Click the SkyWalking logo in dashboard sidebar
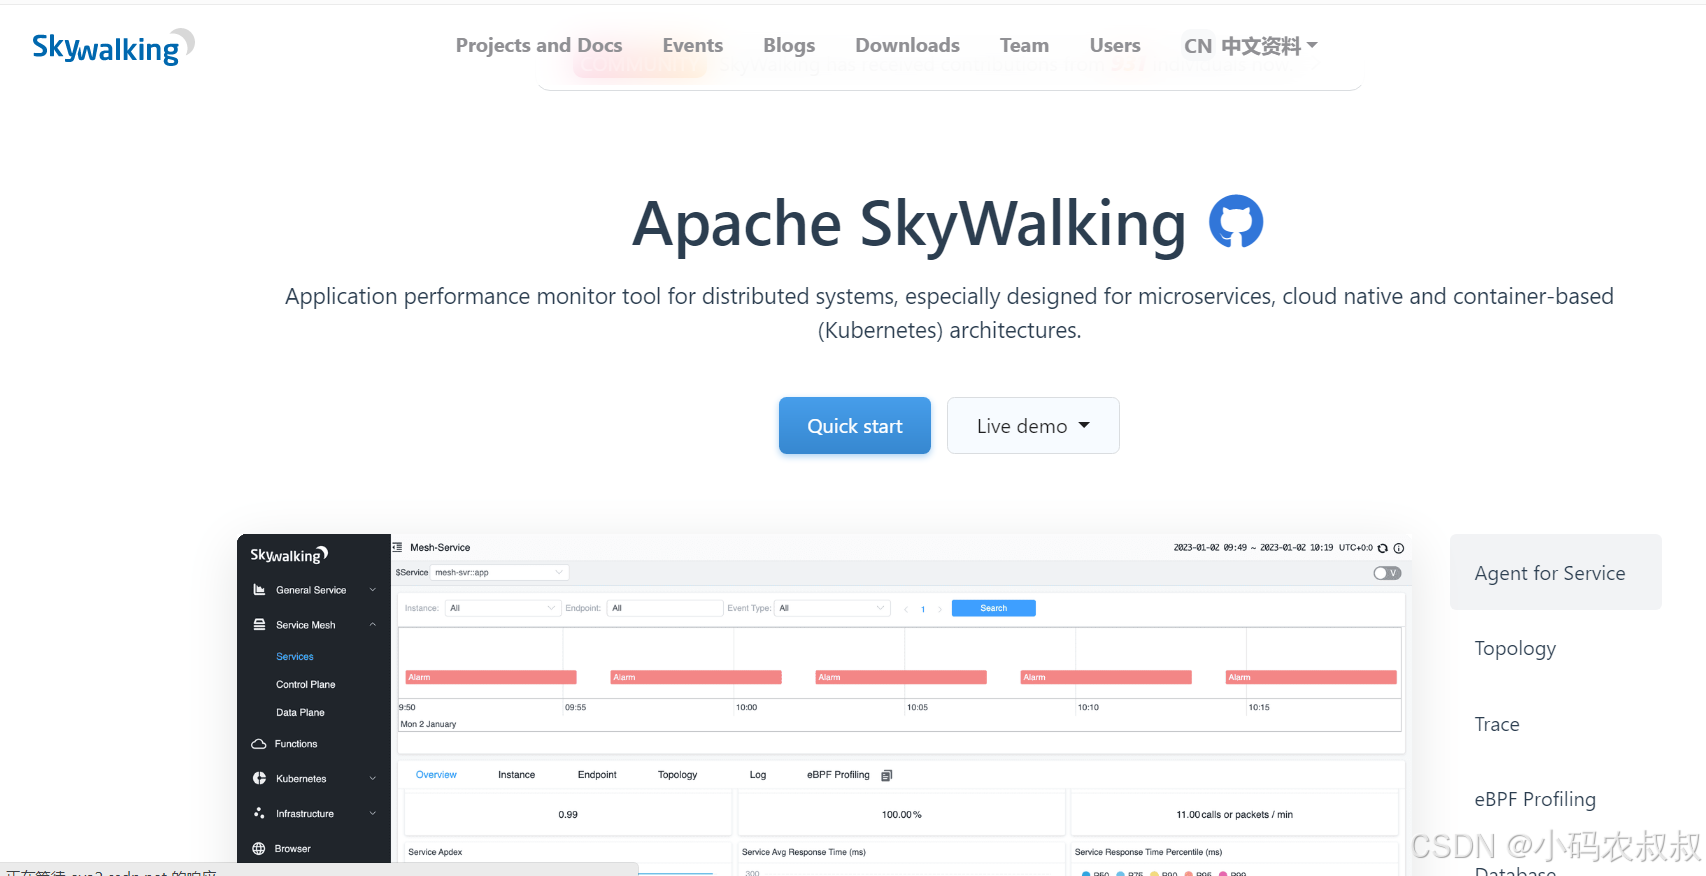The image size is (1706, 876). [289, 555]
